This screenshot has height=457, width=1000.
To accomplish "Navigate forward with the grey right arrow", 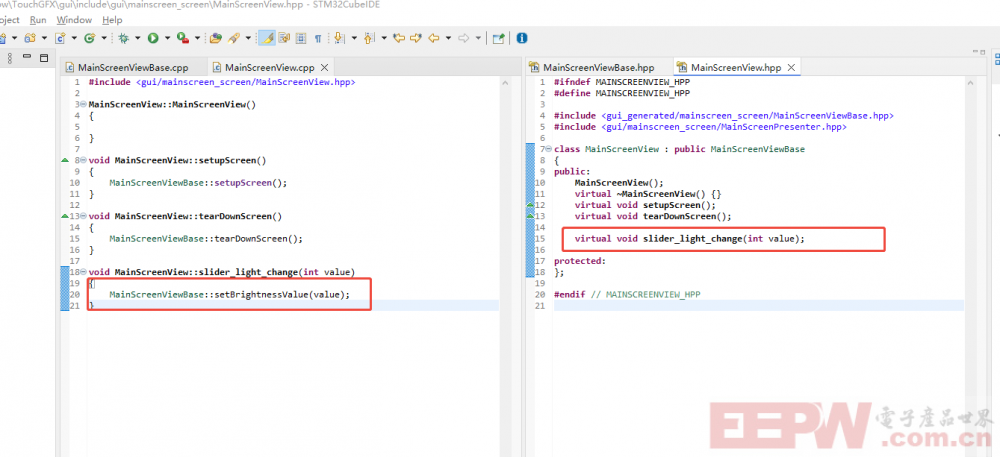I will coord(464,38).
